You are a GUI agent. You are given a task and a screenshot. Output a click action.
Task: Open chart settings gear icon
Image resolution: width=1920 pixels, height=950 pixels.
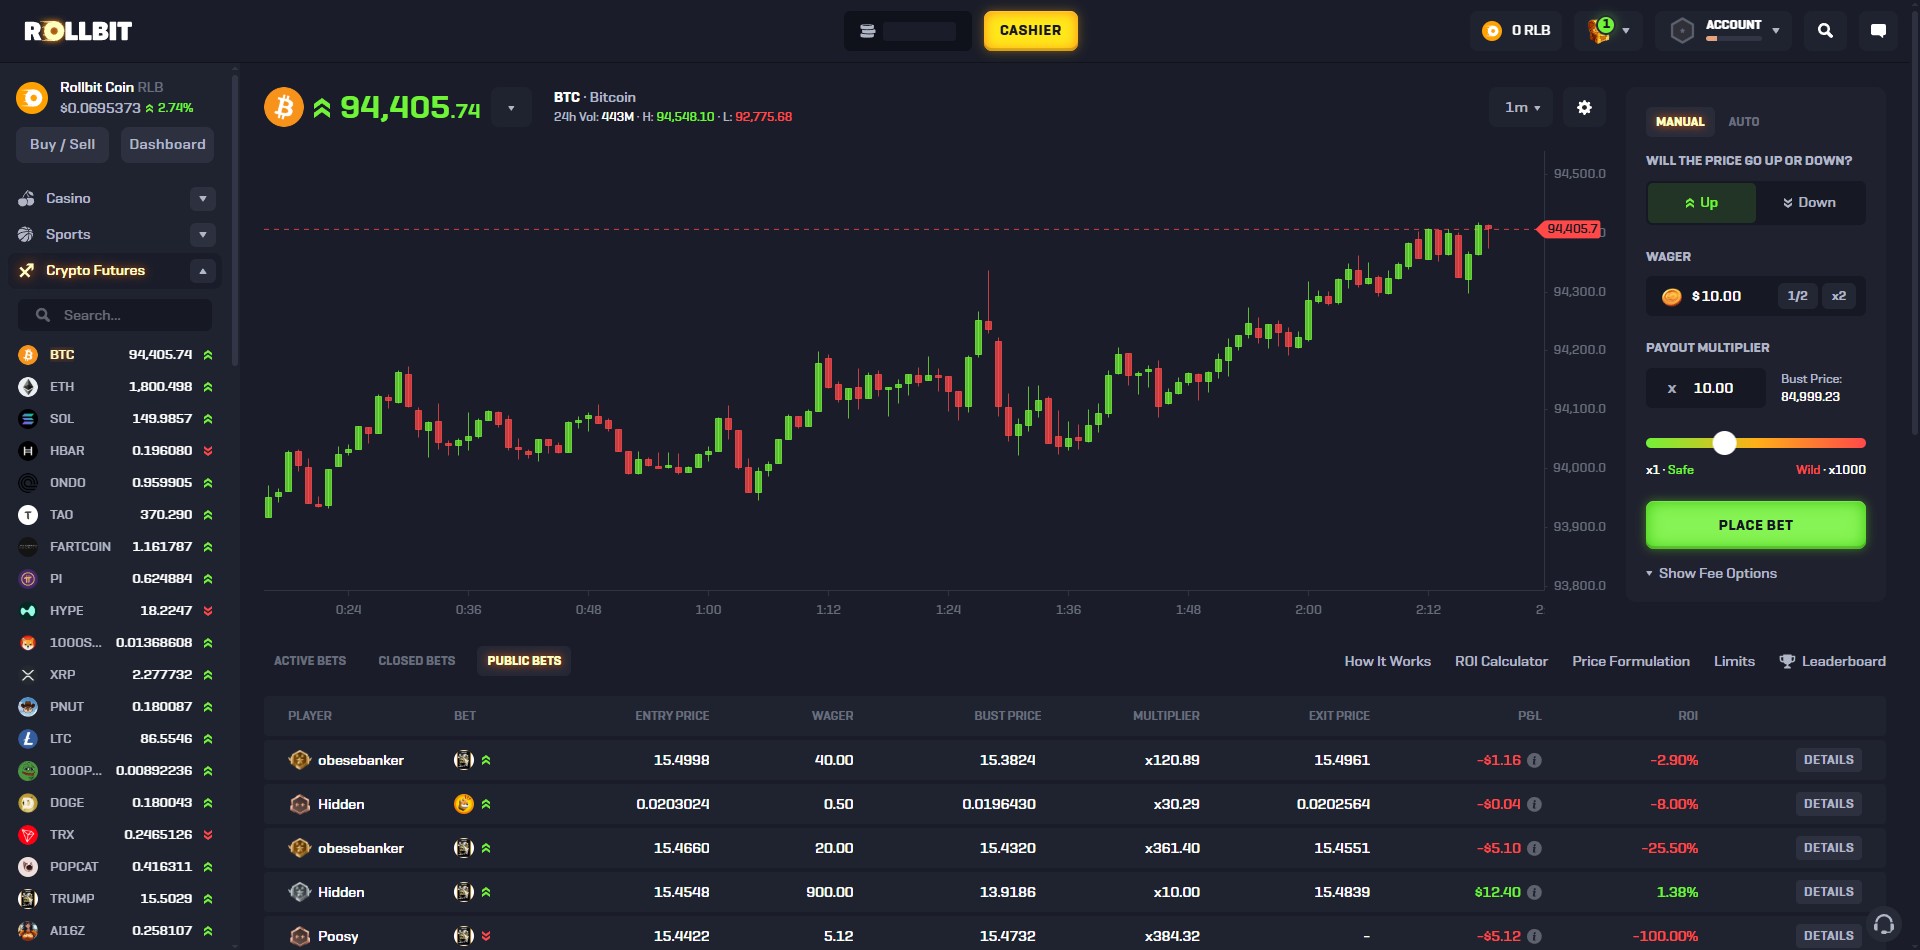[1584, 107]
